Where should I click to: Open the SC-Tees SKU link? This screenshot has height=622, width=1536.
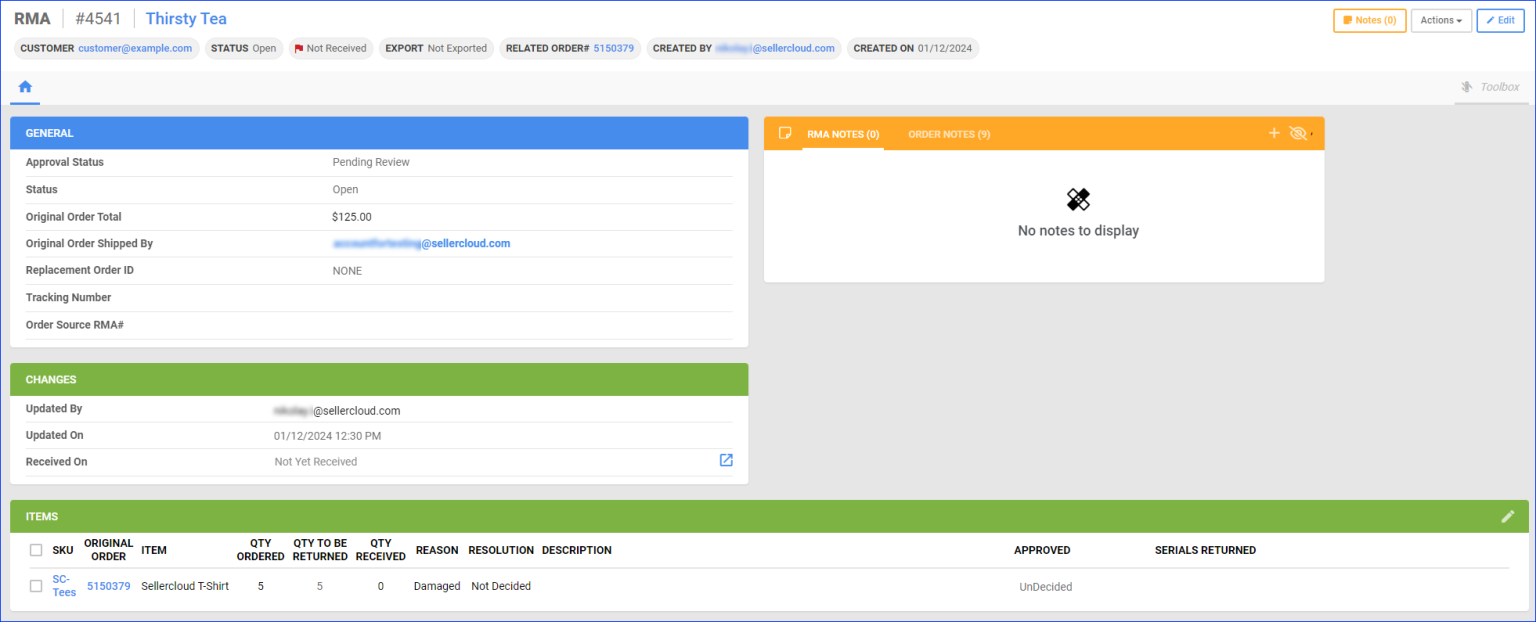[63, 586]
